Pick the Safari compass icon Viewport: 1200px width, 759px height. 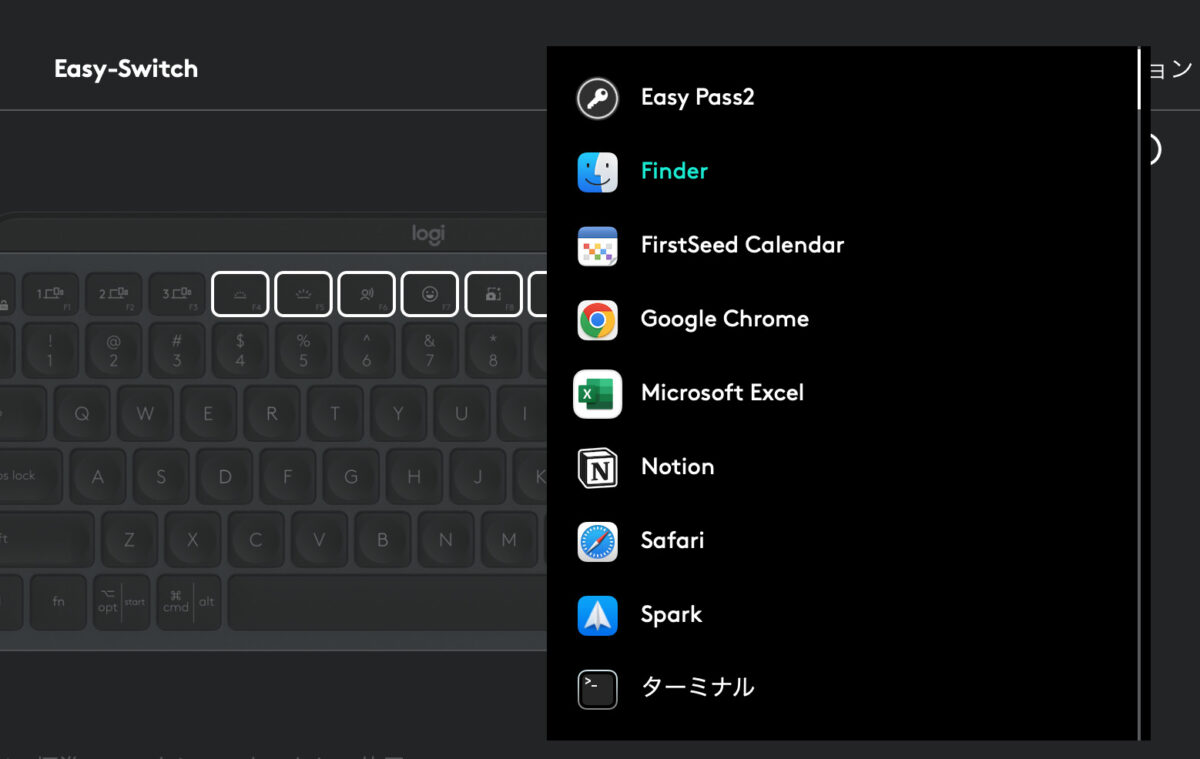pos(597,541)
